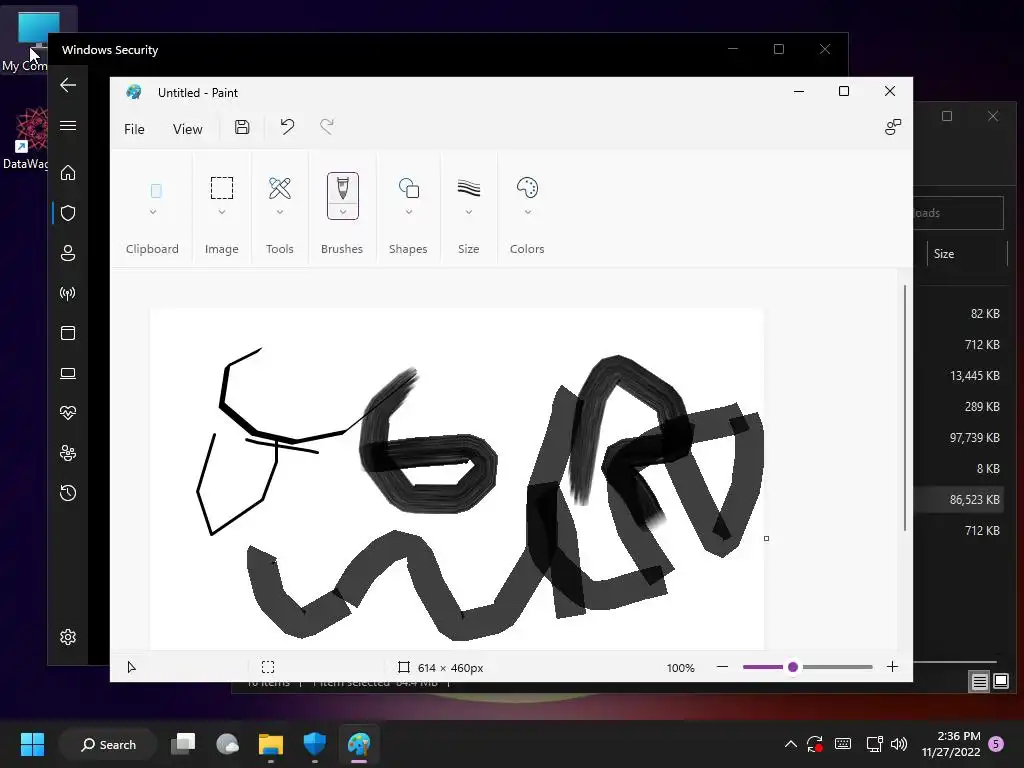Open Windows Security taskbar shield icon
The height and width of the screenshot is (768, 1024).
(315, 744)
